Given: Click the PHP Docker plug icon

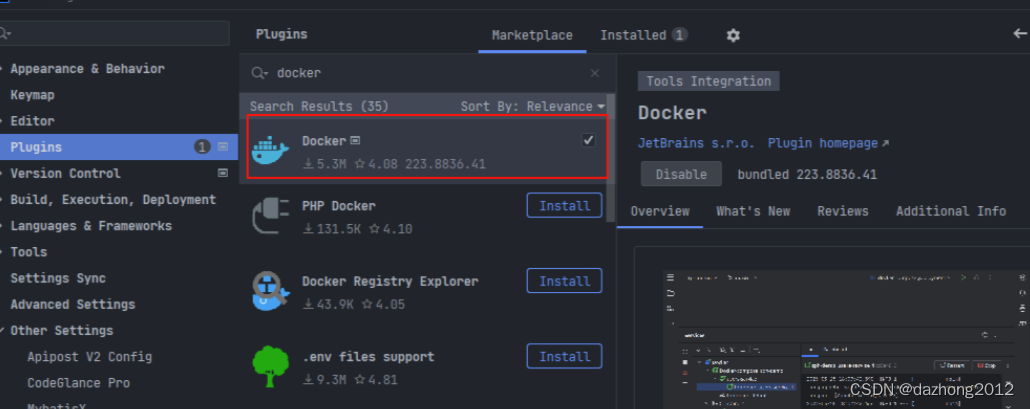Looking at the screenshot, I should (271, 216).
